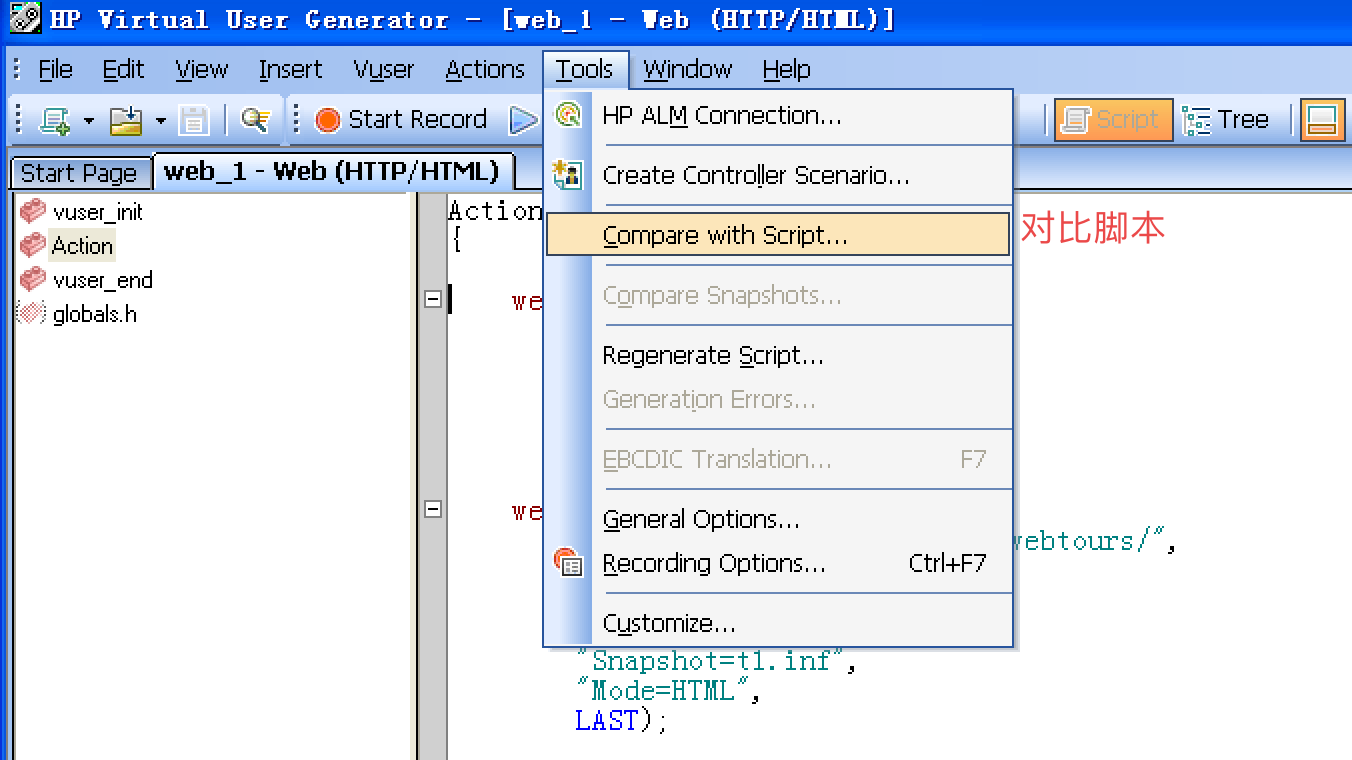Click the Run play arrow icon
This screenshot has width=1352, height=760.
(523, 120)
